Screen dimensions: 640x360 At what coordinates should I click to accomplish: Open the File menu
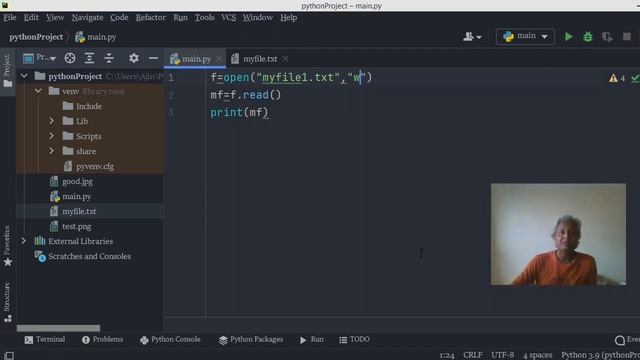[x=10, y=18]
